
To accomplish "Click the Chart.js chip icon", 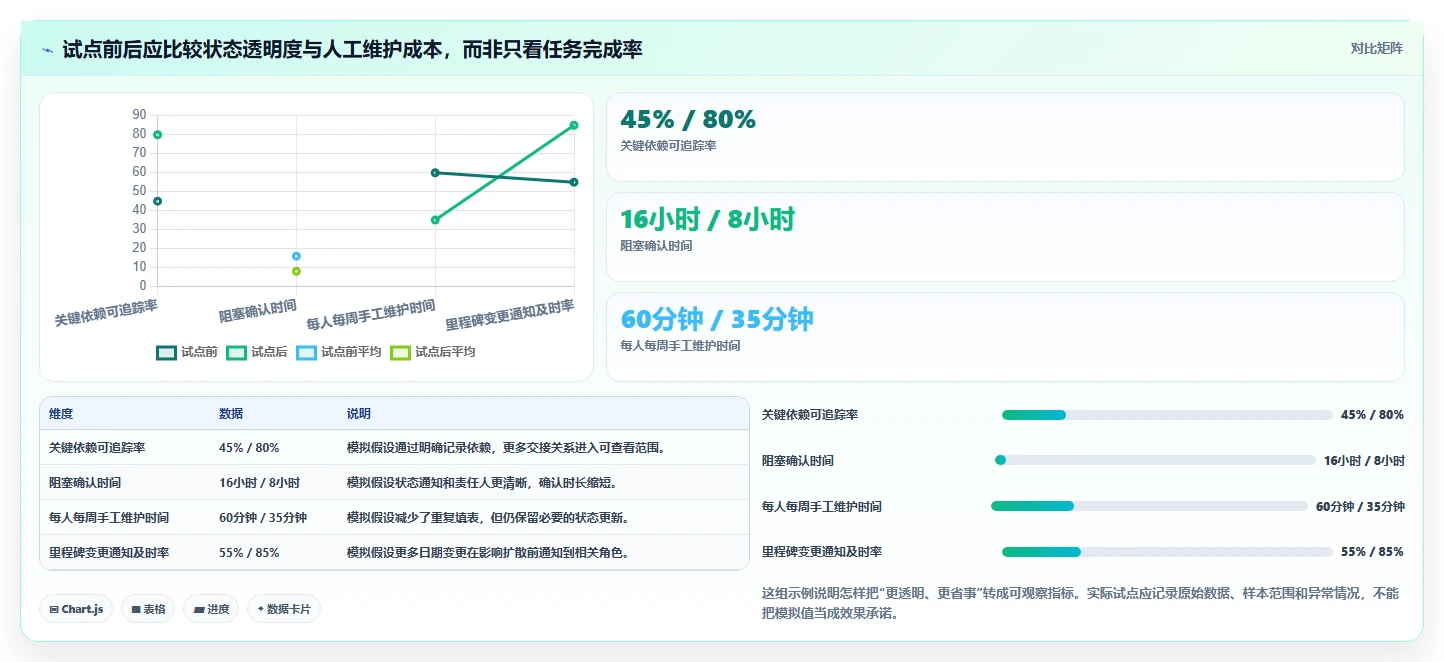I will (54, 609).
